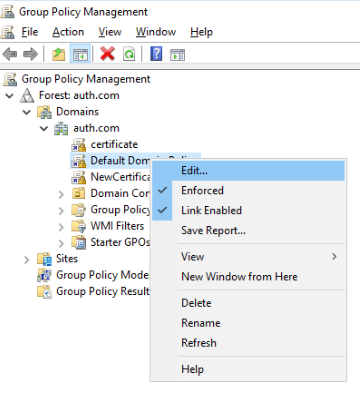Choose Refresh from the context menu

[x=248, y=343]
